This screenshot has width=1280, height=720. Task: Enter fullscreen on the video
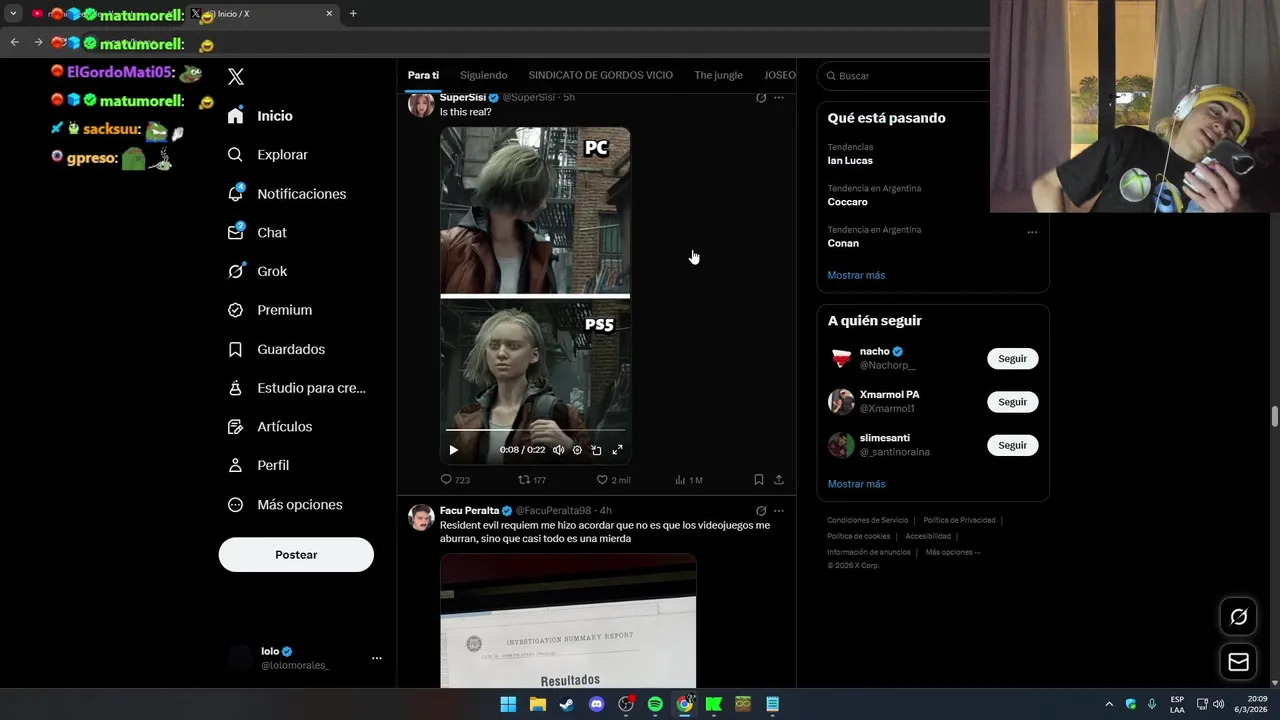click(x=617, y=450)
